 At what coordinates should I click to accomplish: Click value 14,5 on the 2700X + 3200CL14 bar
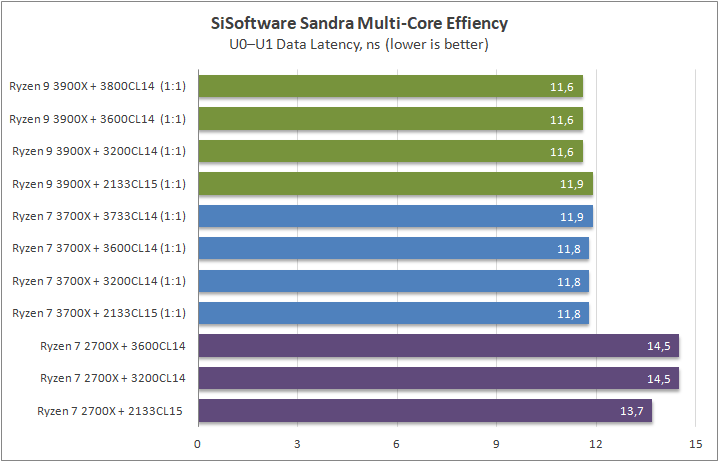pos(659,379)
